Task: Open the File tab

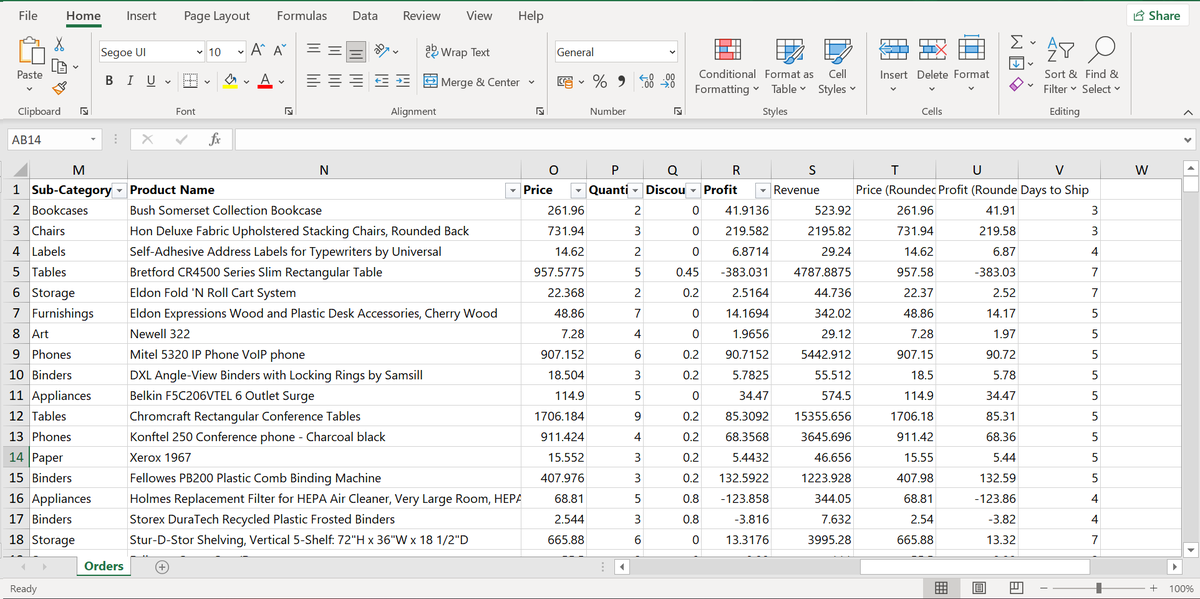Action: pyautogui.click(x=28, y=15)
